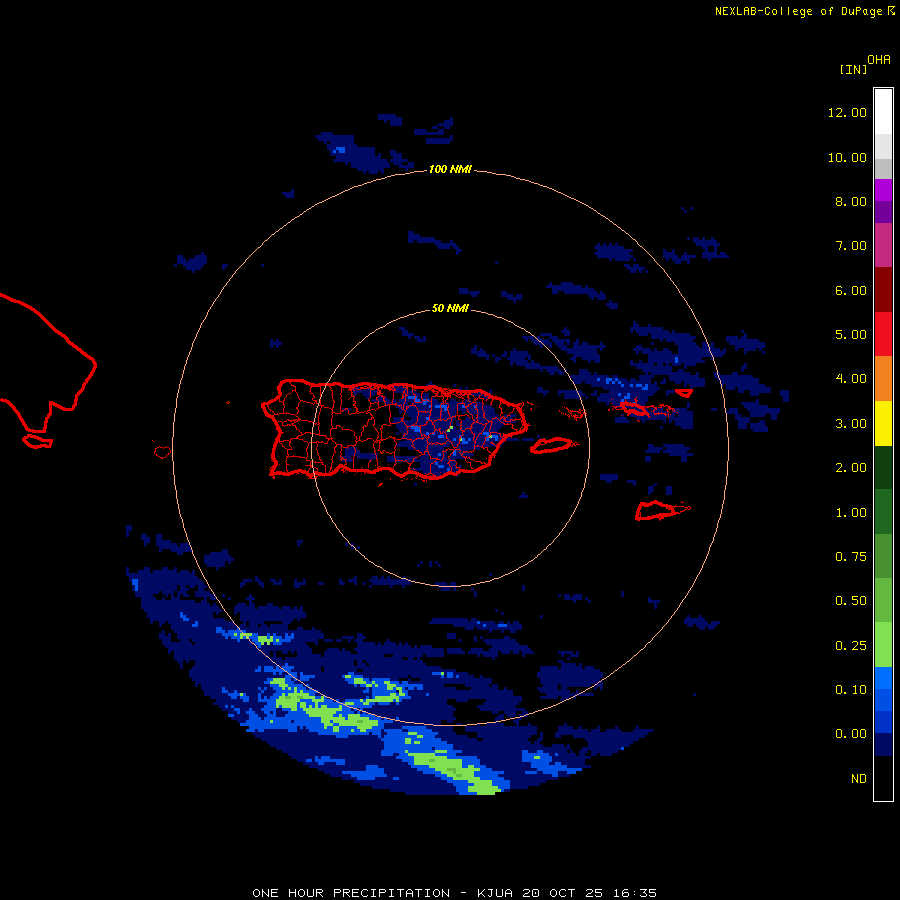
Task: Click the bright purple swatch above 8.00
Action: click(883, 190)
